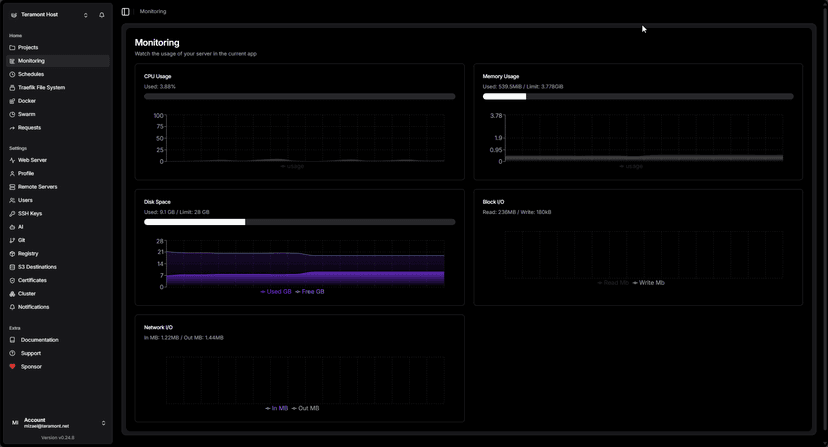Select the Support help icon
This screenshot has width=828, height=447.
(x=12, y=353)
